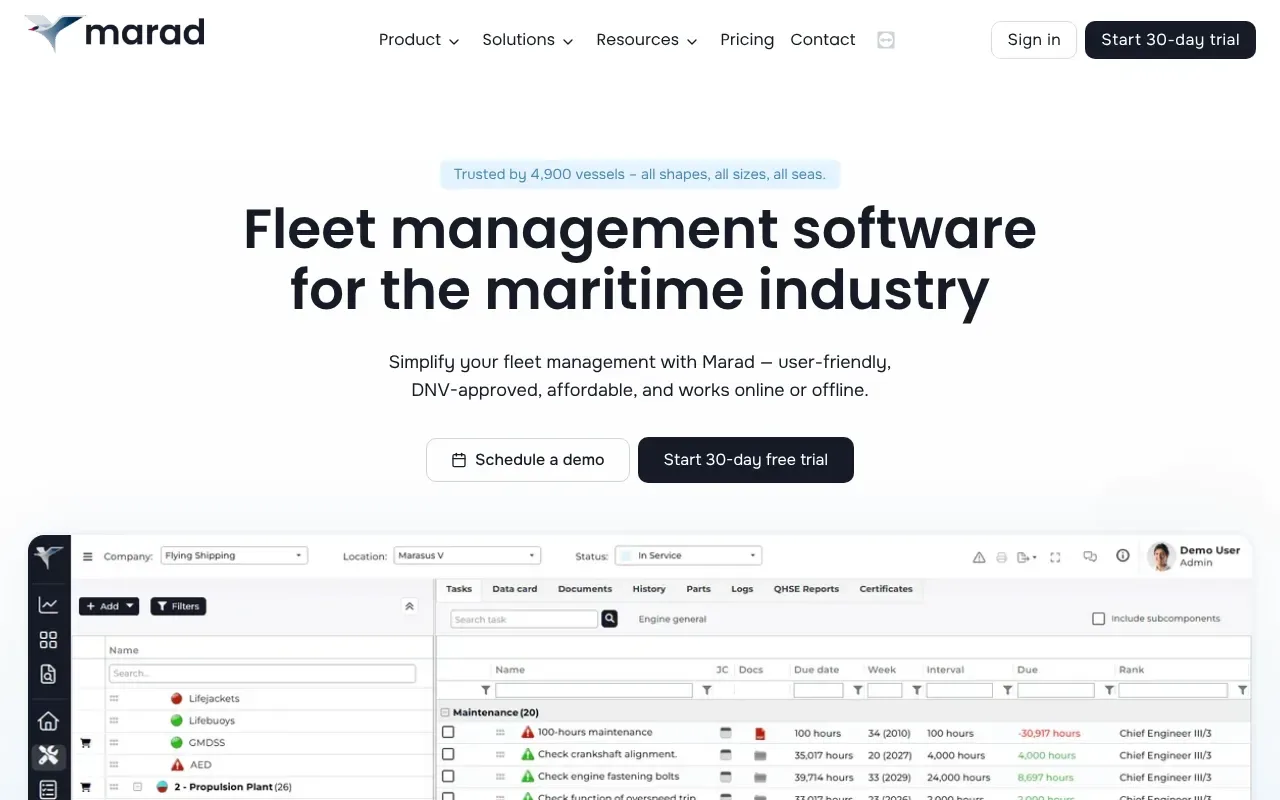
Task: Open the maintenance wrench icon in sidebar
Action: click(48, 756)
